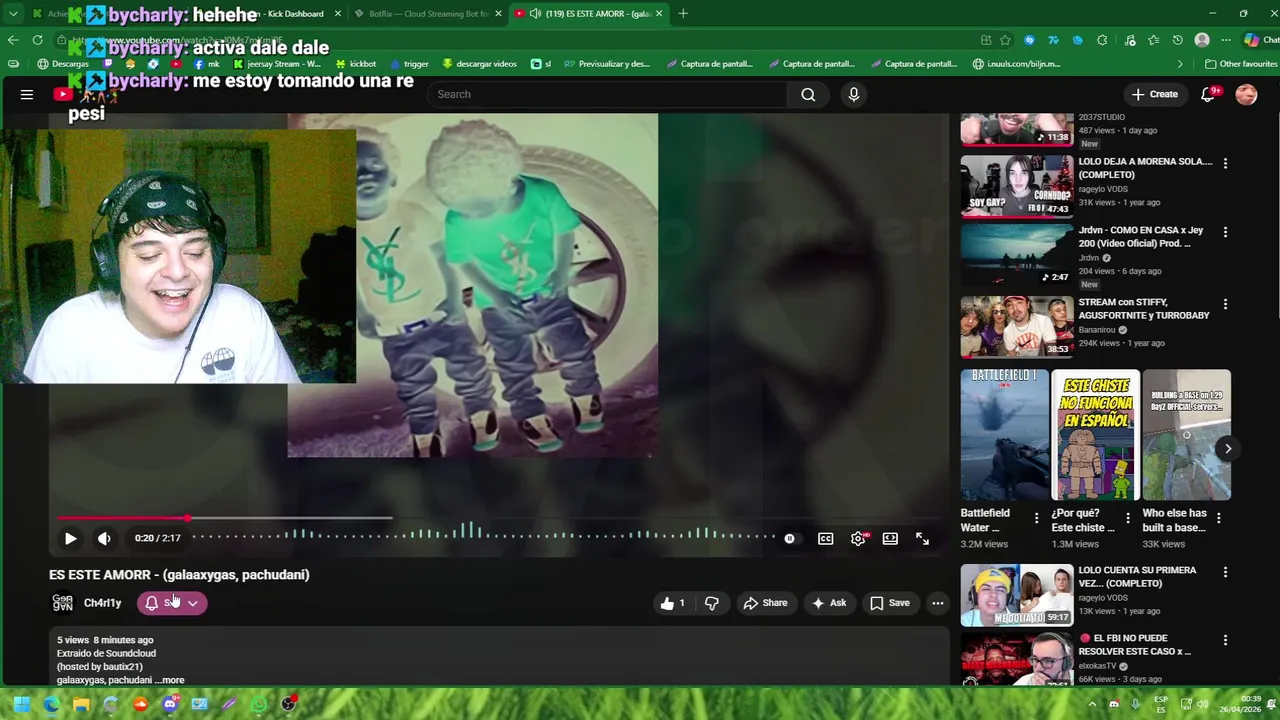Screen dimensions: 1280x720
Task: Open the Ch4rl1y channel name link
Action: click(102, 603)
